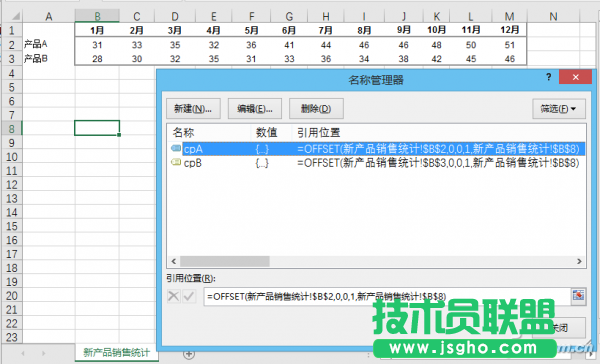Viewport: 600px width, 364px height.
Task: Click the 新建(N)... button
Action: (193, 109)
